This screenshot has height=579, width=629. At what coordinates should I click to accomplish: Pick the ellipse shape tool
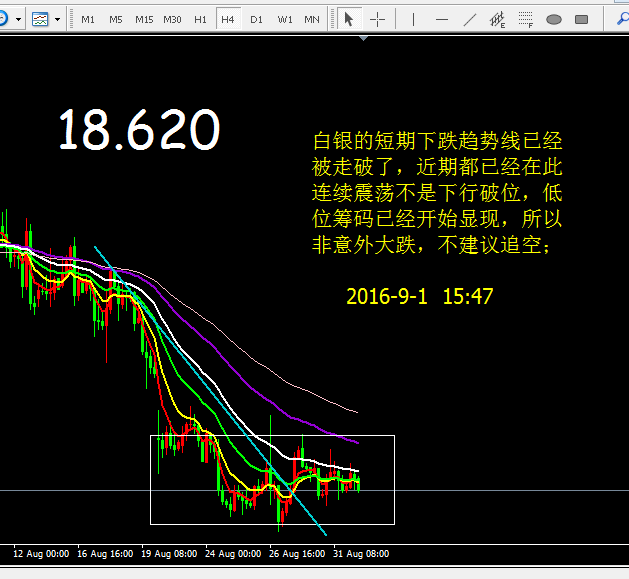click(554, 19)
